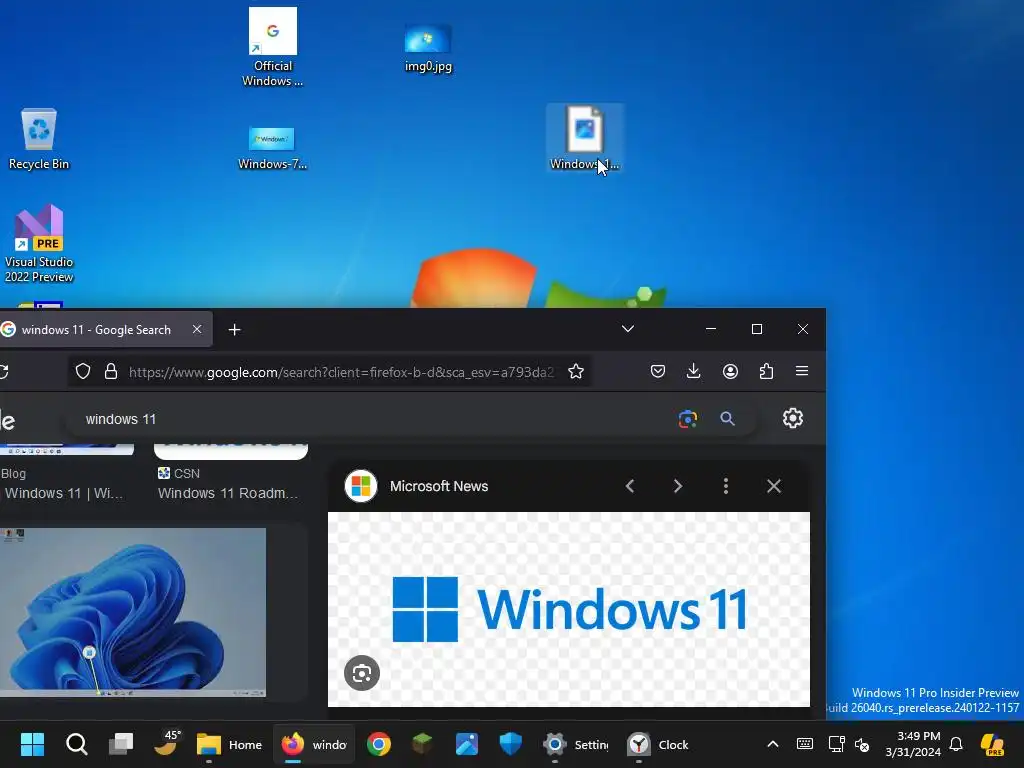The height and width of the screenshot is (768, 1024).
Task: Open the Windows Start menu
Action: (x=32, y=744)
